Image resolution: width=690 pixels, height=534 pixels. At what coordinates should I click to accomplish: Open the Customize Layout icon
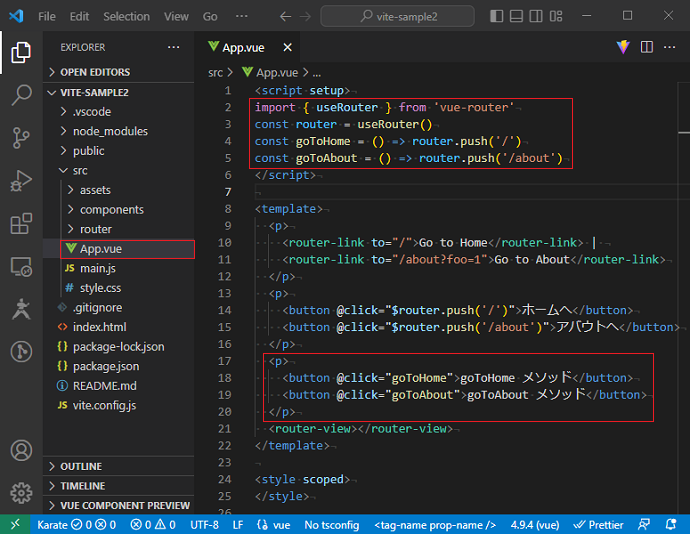coord(556,16)
